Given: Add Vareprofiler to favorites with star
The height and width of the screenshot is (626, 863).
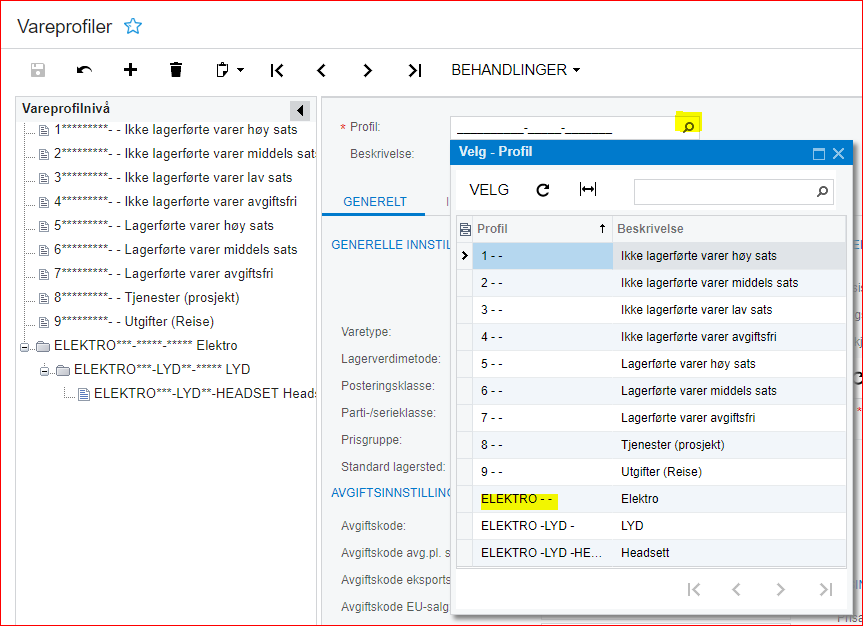Looking at the screenshot, I should point(133,26).
